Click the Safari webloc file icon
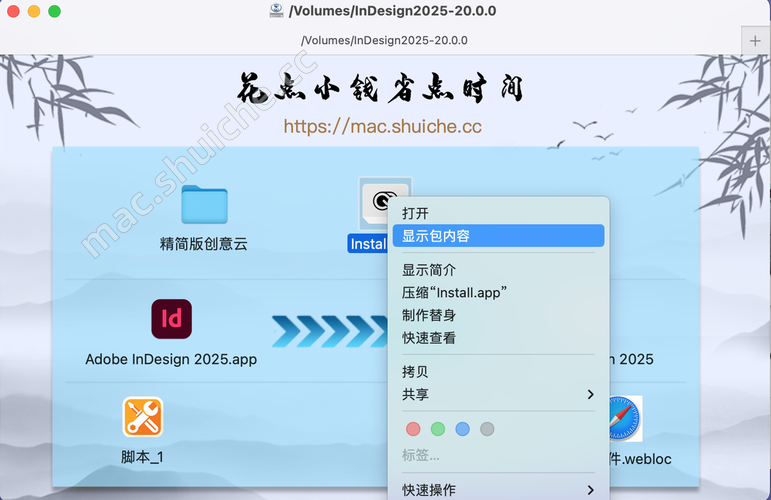 coord(623,417)
